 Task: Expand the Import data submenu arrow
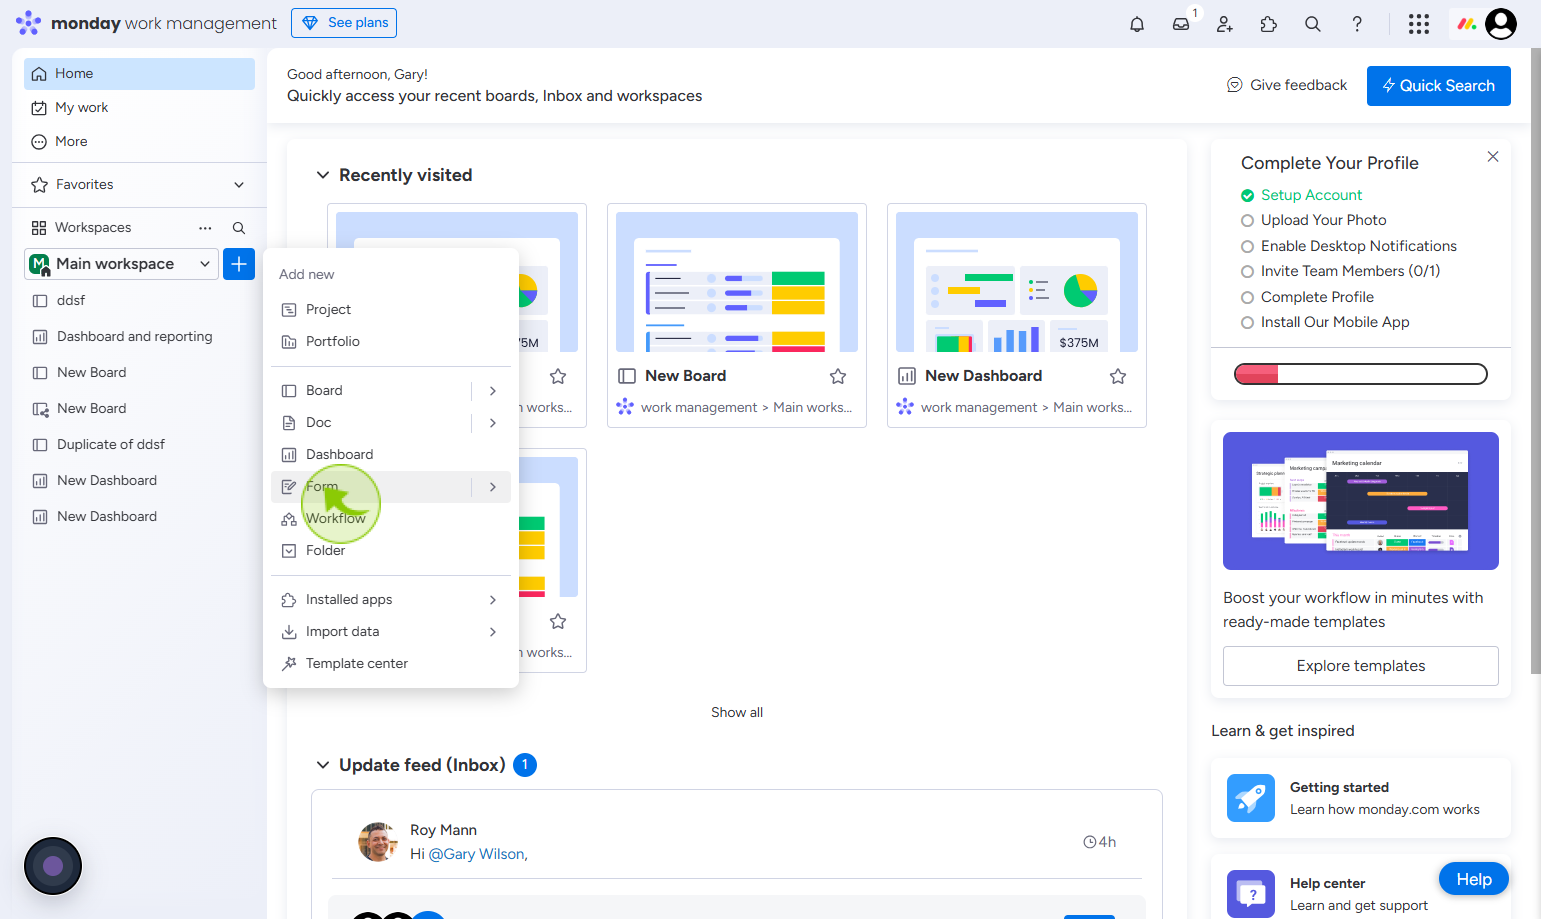493,632
